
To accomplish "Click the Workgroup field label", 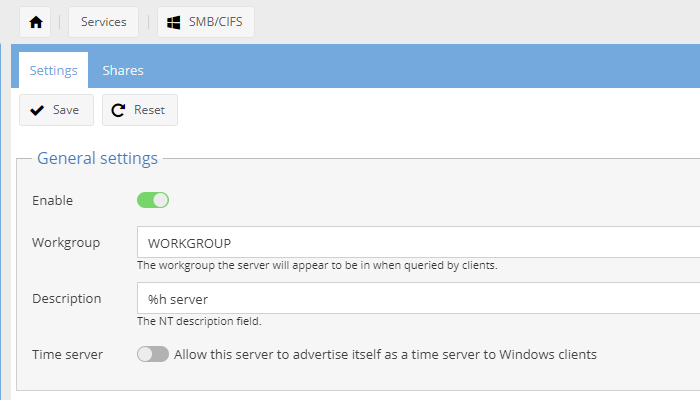I will [x=65, y=242].
